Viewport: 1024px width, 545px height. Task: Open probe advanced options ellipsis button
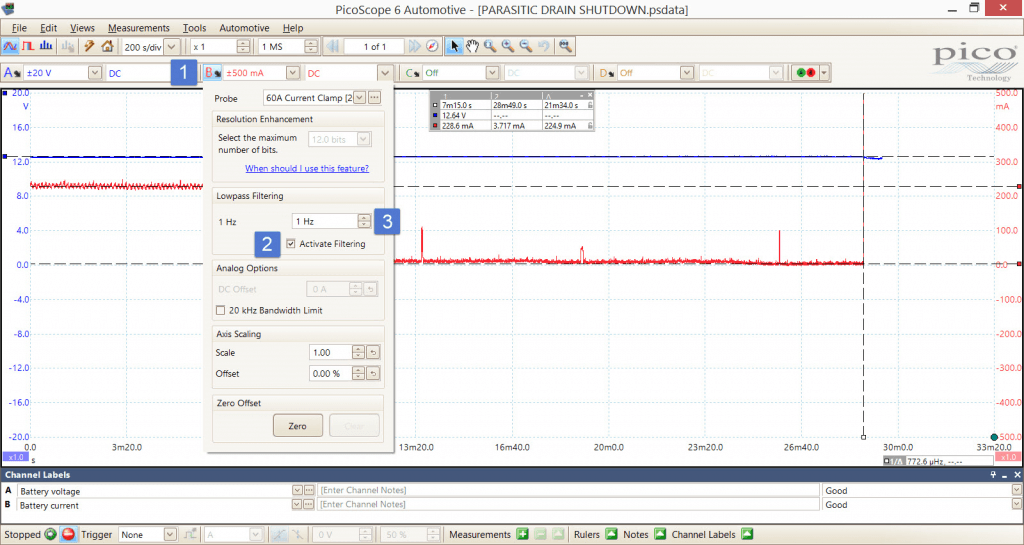[374, 98]
